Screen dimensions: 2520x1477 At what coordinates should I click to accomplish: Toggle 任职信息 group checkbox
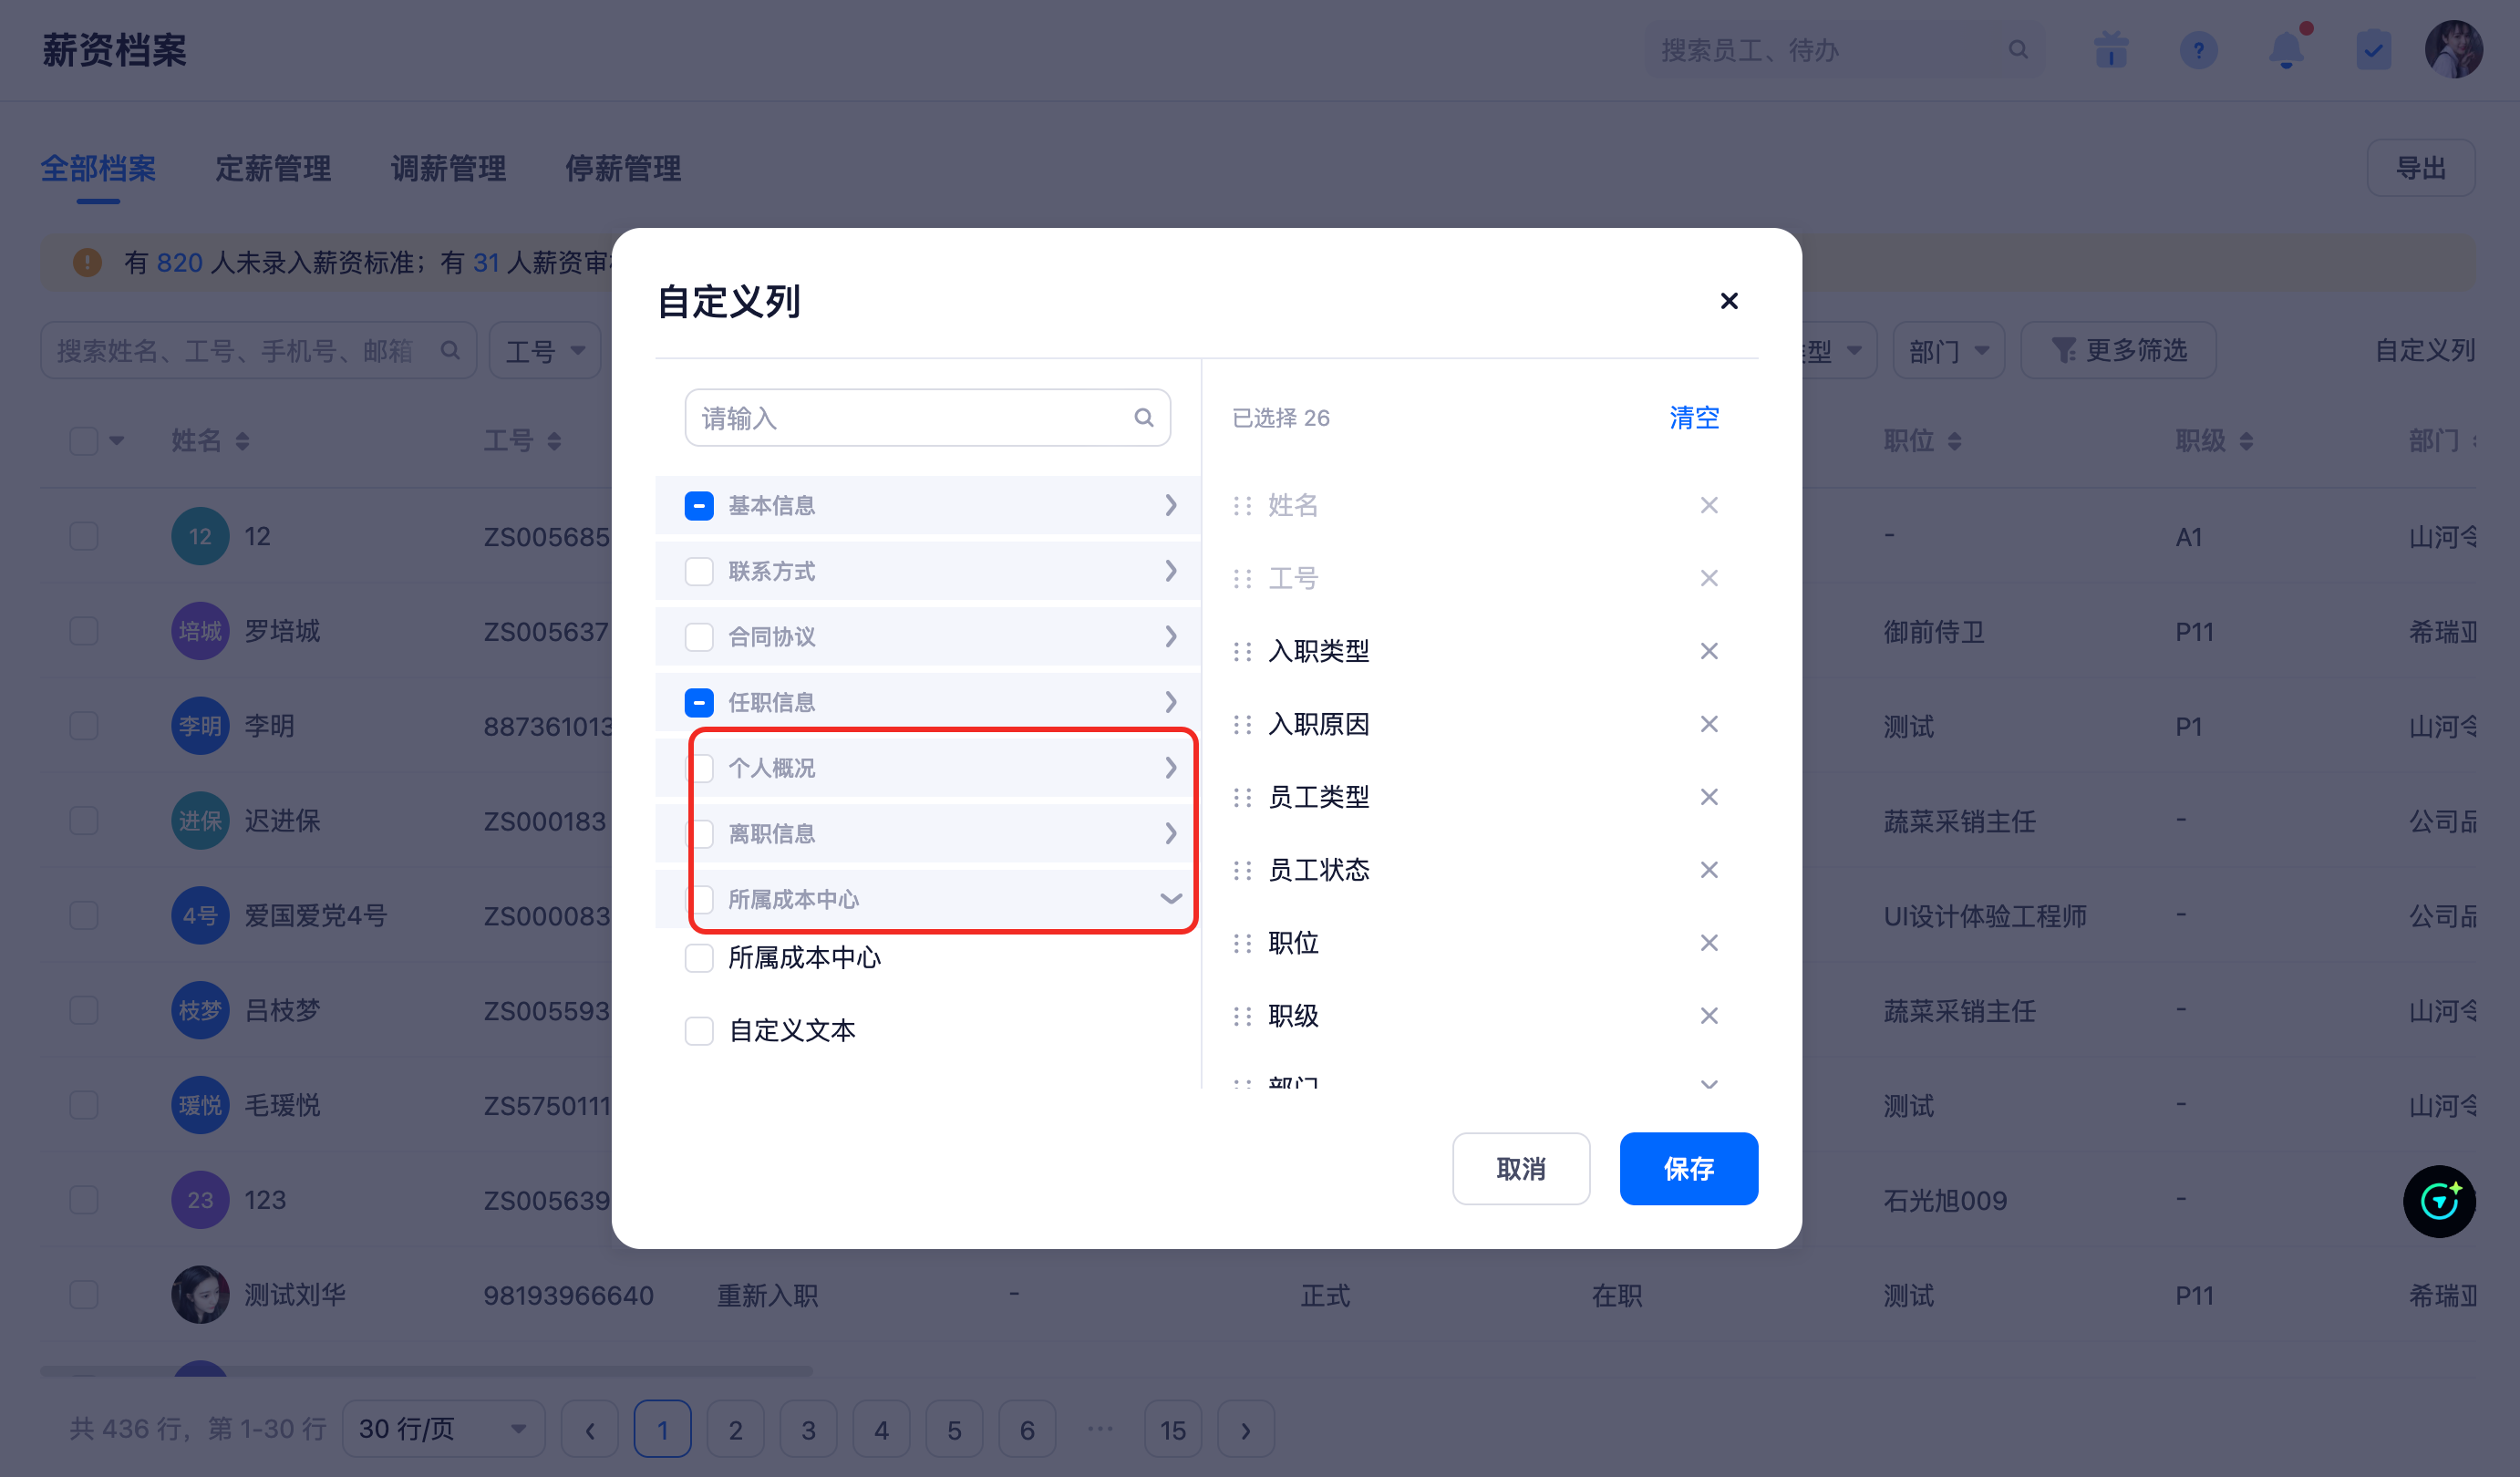tap(699, 703)
